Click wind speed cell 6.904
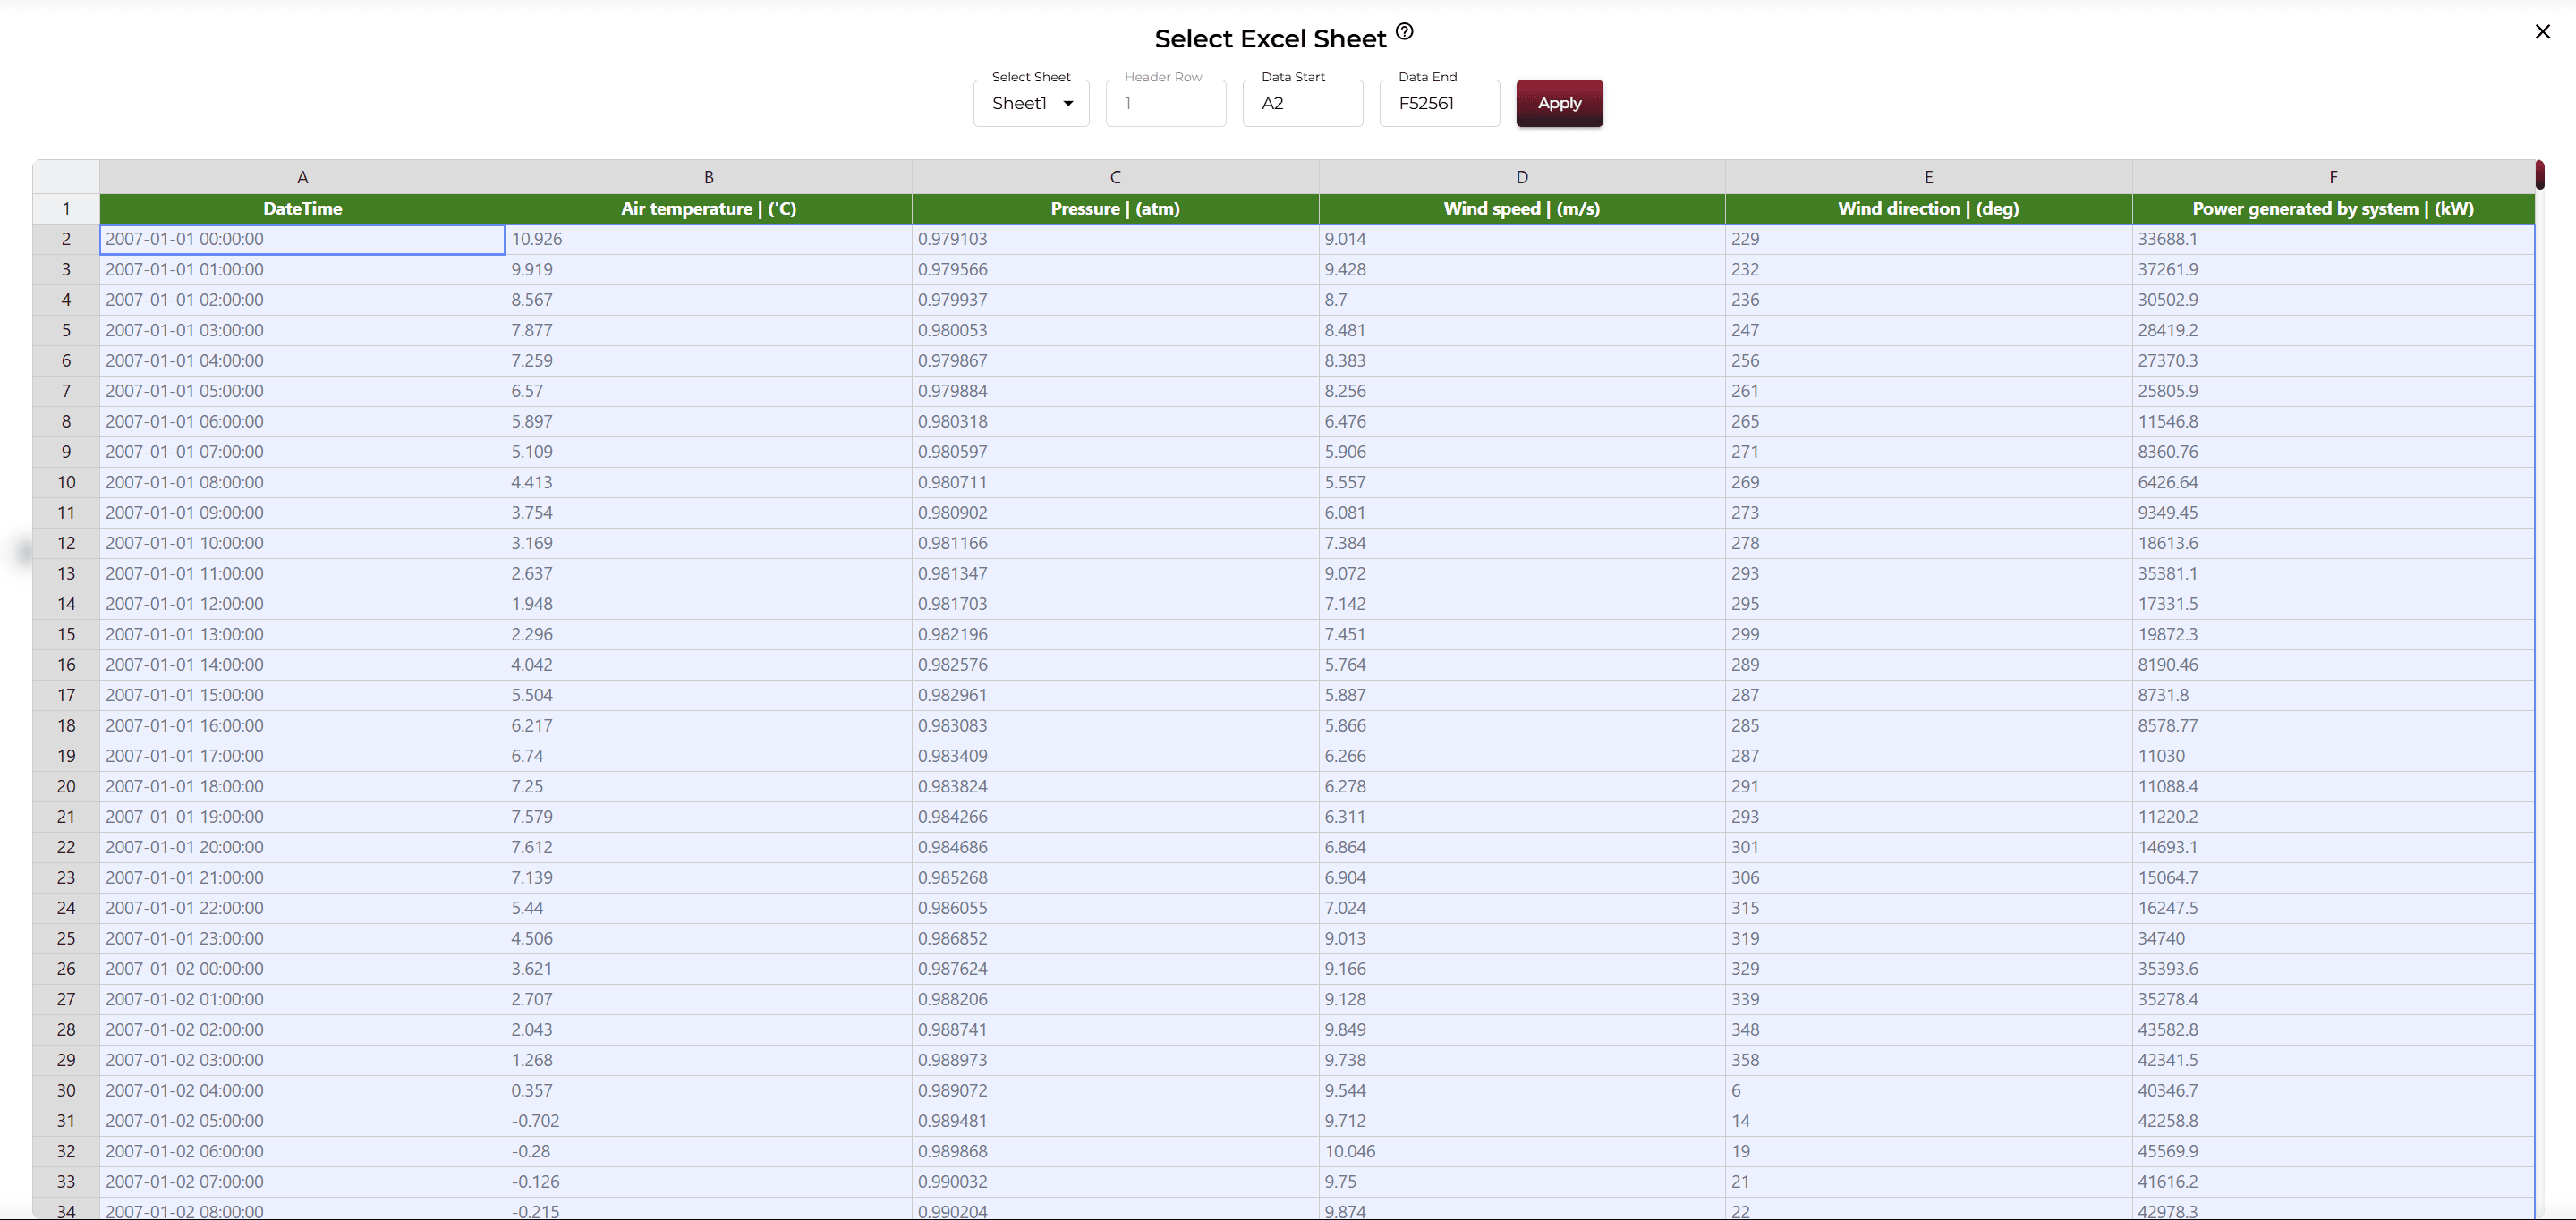The image size is (2576, 1220). (x=1522, y=877)
